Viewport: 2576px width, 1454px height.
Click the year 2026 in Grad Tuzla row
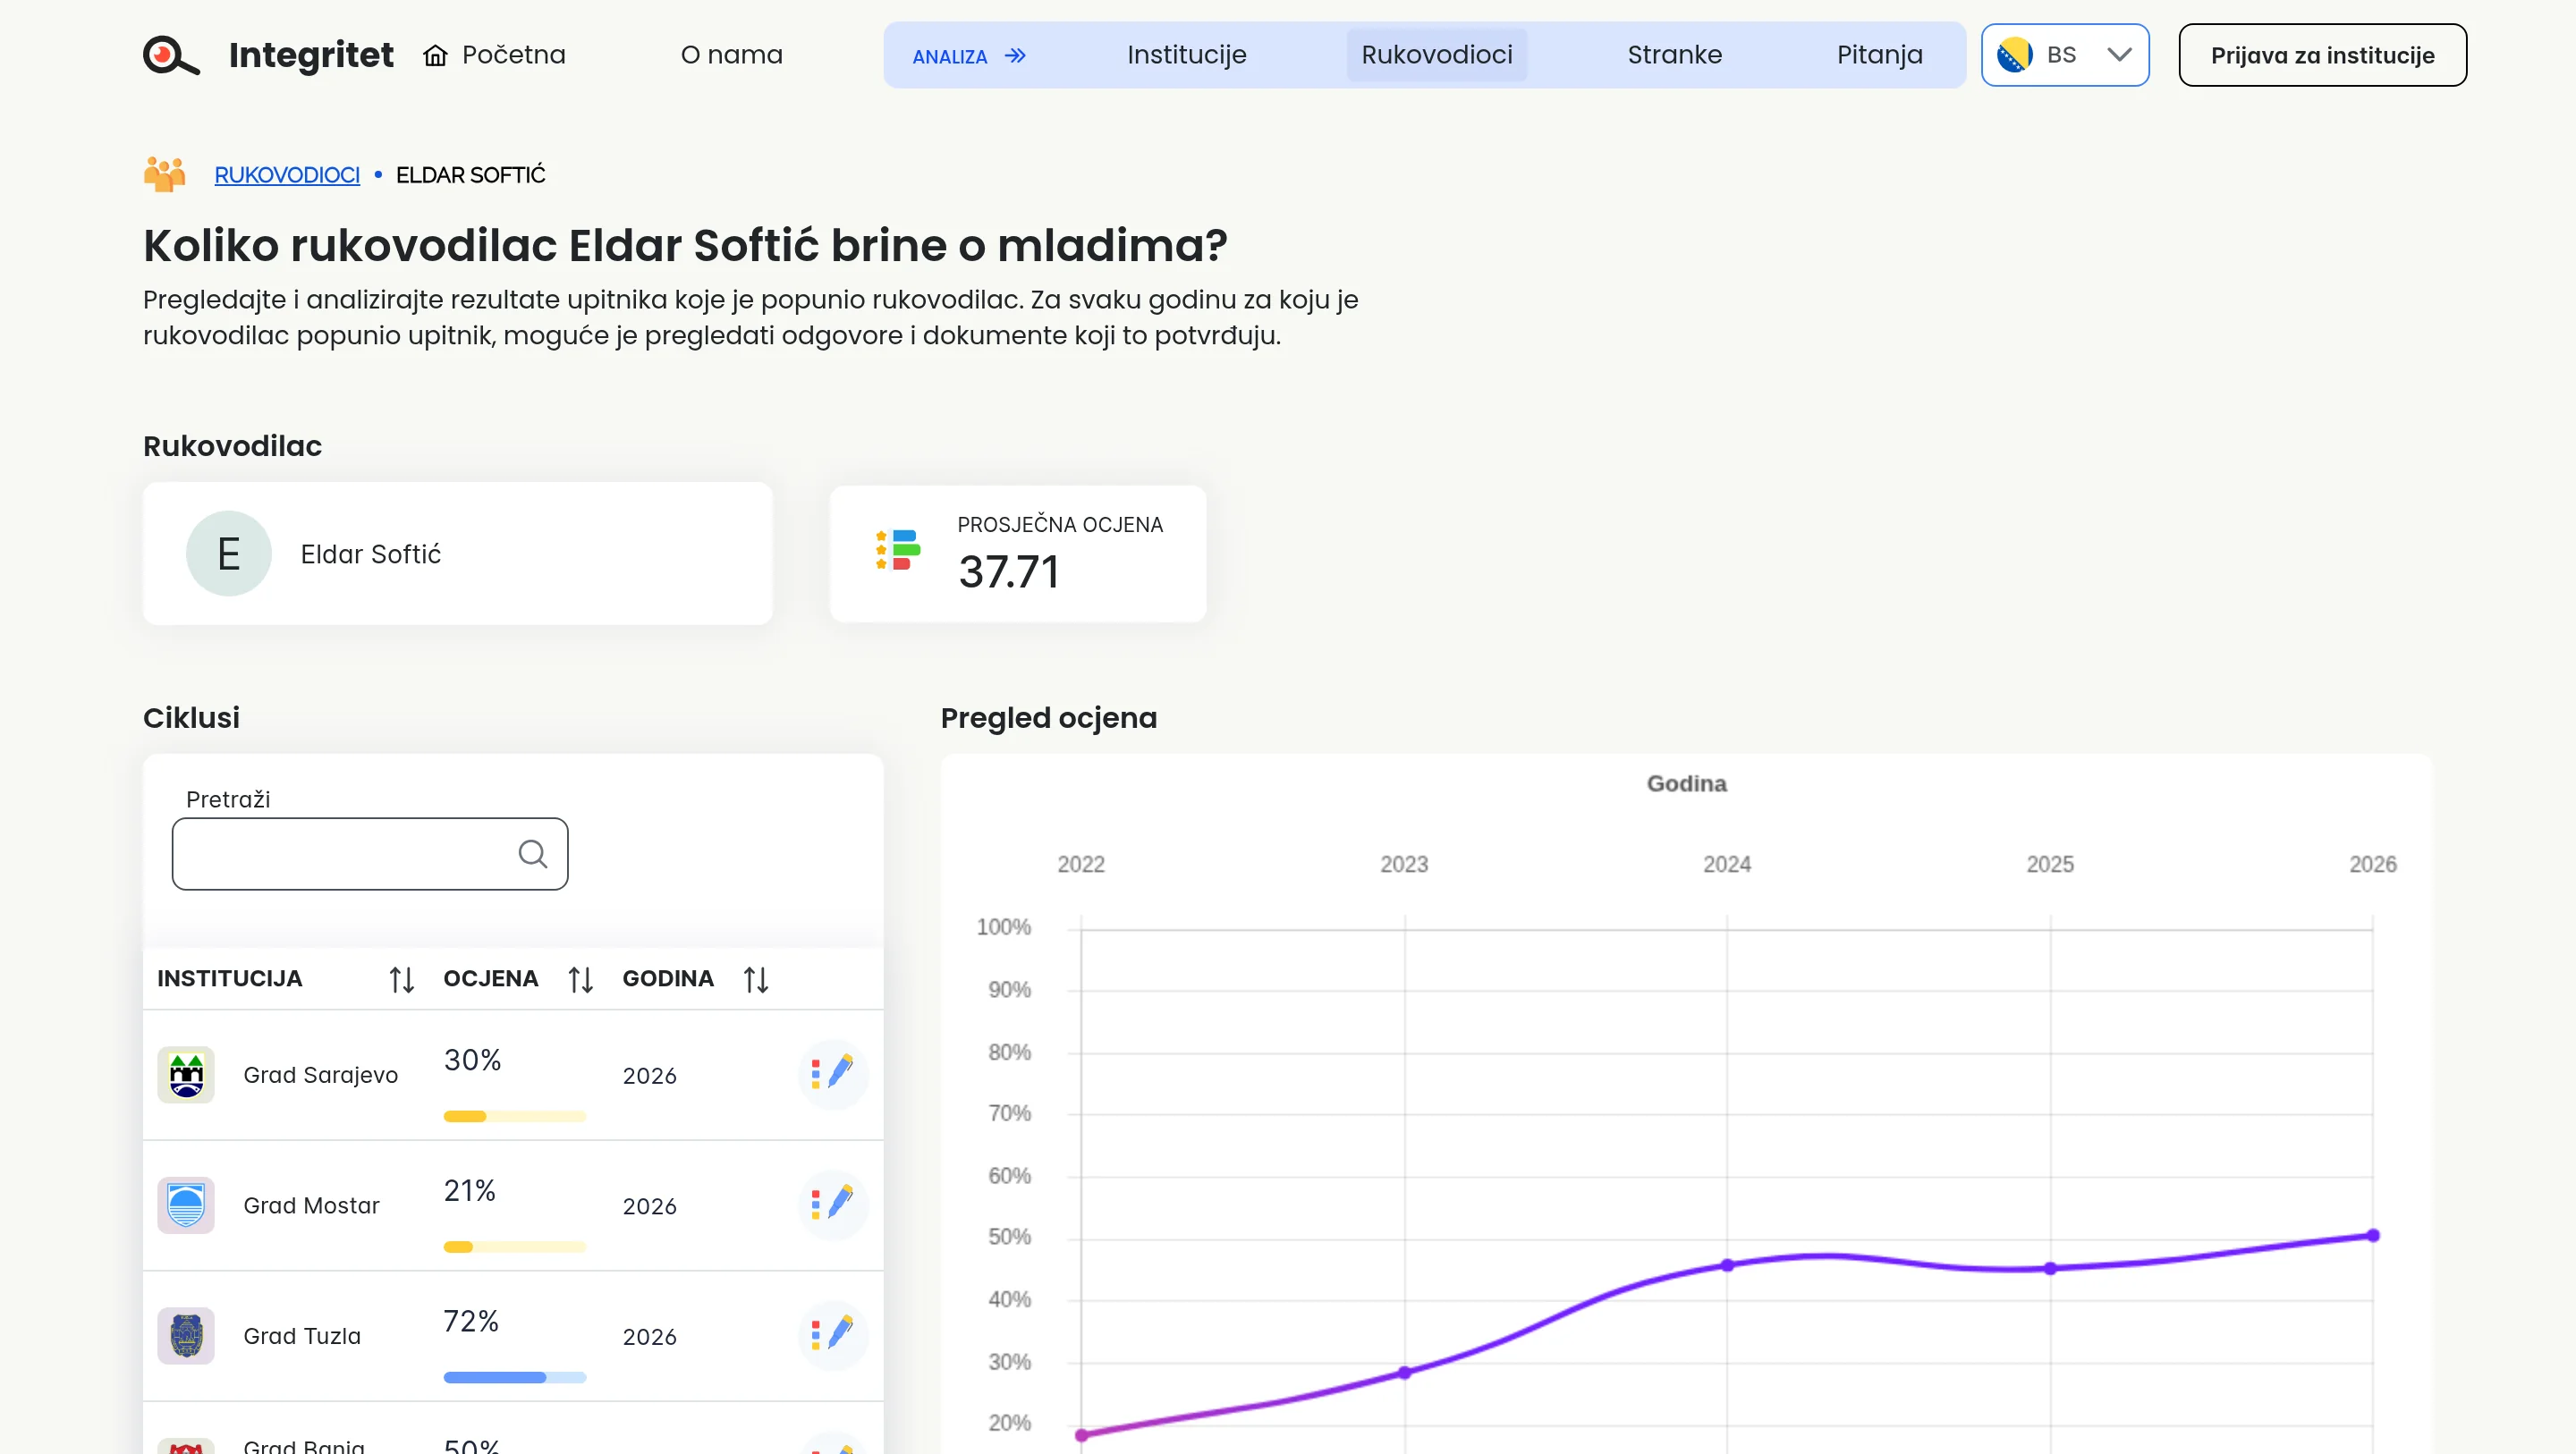pos(650,1337)
